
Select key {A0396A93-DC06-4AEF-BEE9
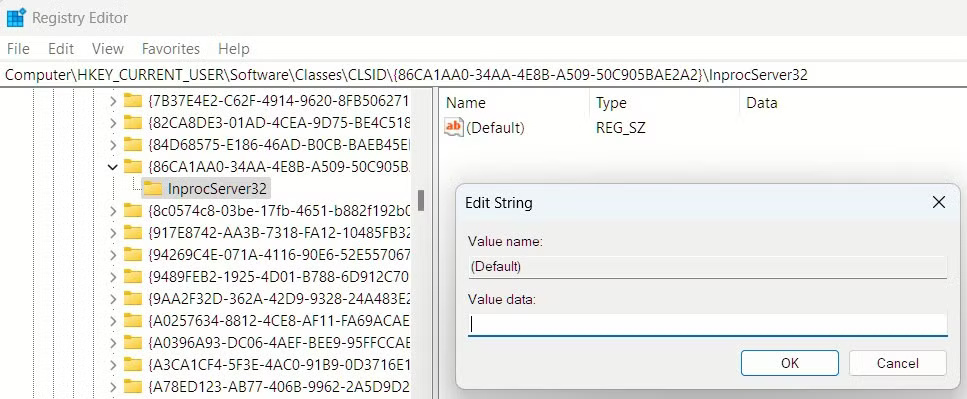(279, 342)
